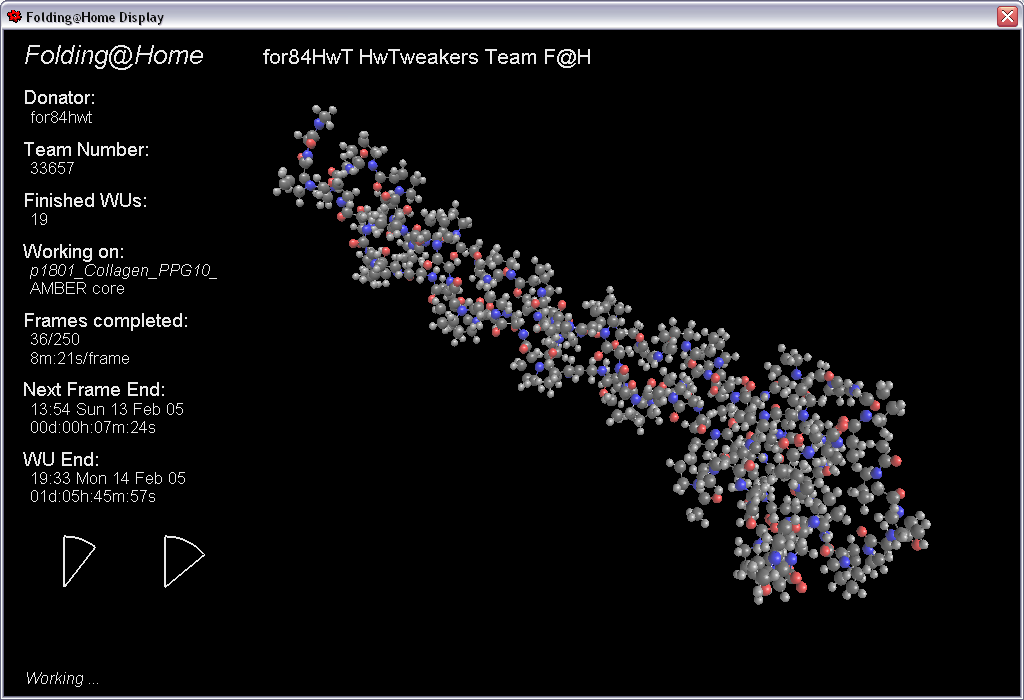1024x700 pixels.
Task: Click the Working ... status text
Action: [62, 678]
